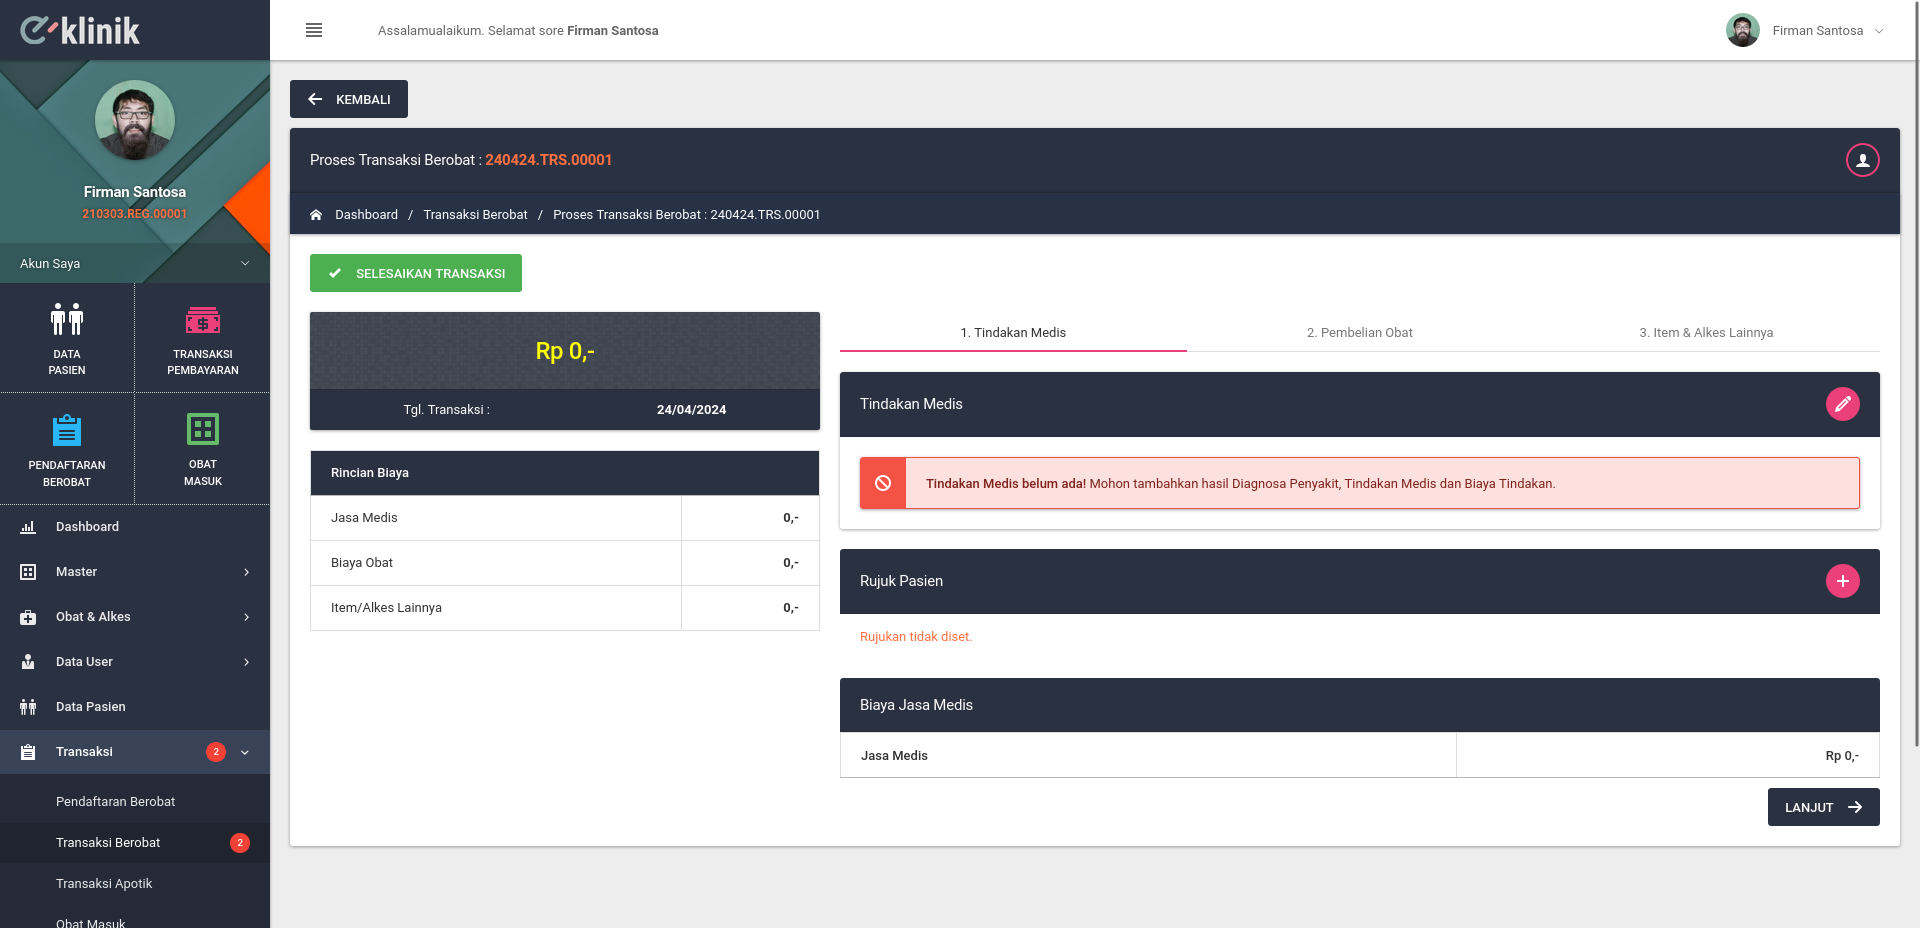Go back with the Kembali button

[349, 99]
